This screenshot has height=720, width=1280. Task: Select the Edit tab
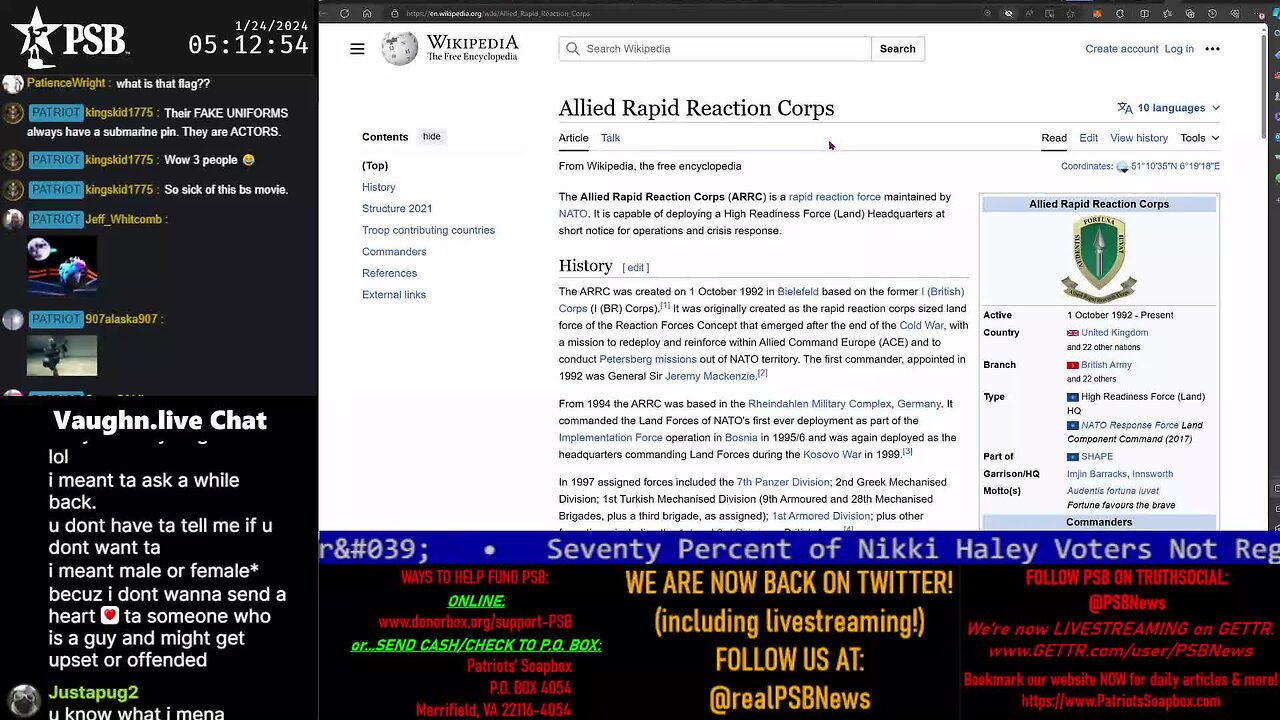pos(1088,138)
